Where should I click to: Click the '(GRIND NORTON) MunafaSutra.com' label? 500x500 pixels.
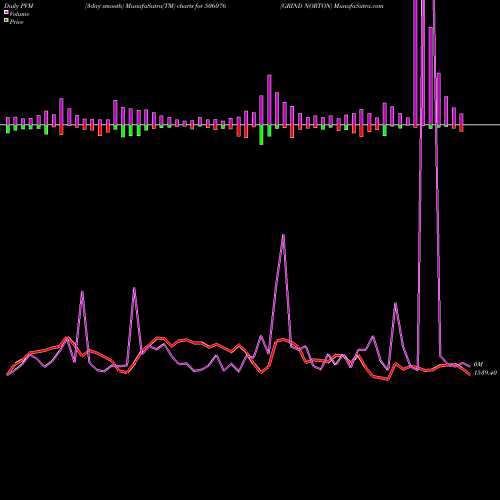332,6
